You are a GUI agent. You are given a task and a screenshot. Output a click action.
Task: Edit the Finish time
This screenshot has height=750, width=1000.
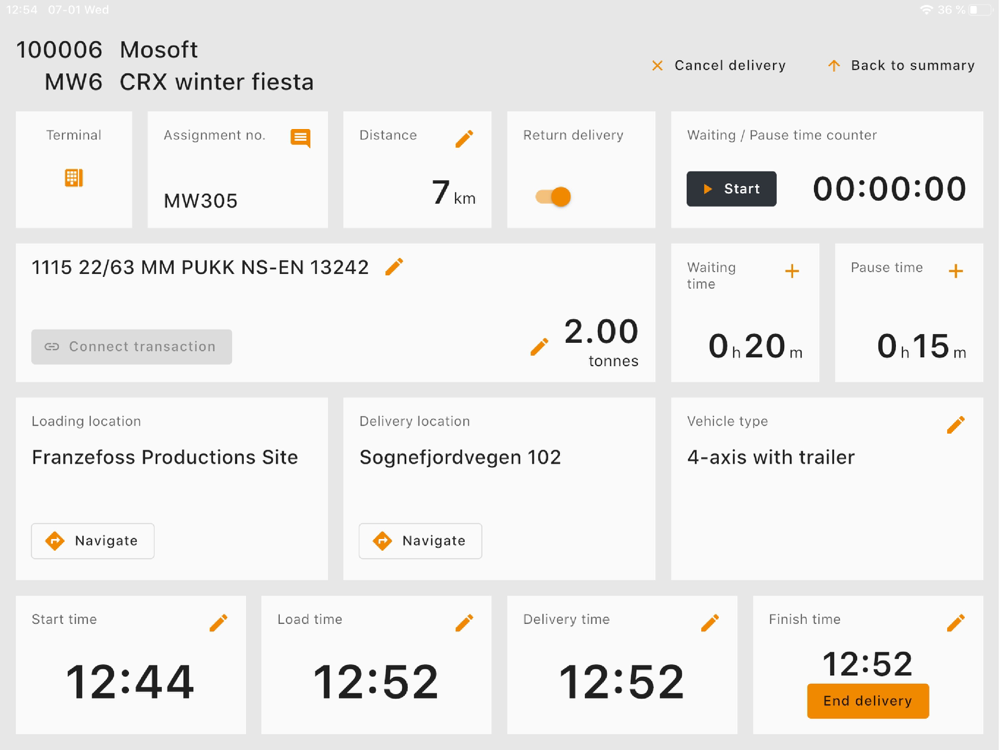[x=955, y=622]
